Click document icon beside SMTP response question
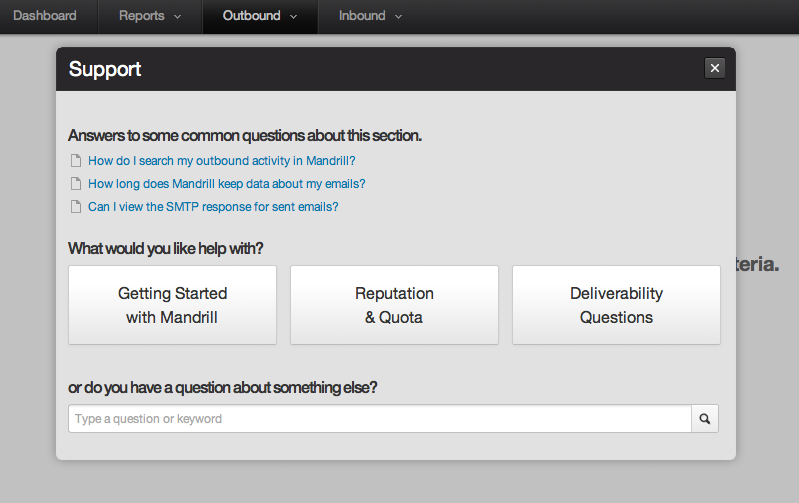The image size is (799, 503). [75, 206]
